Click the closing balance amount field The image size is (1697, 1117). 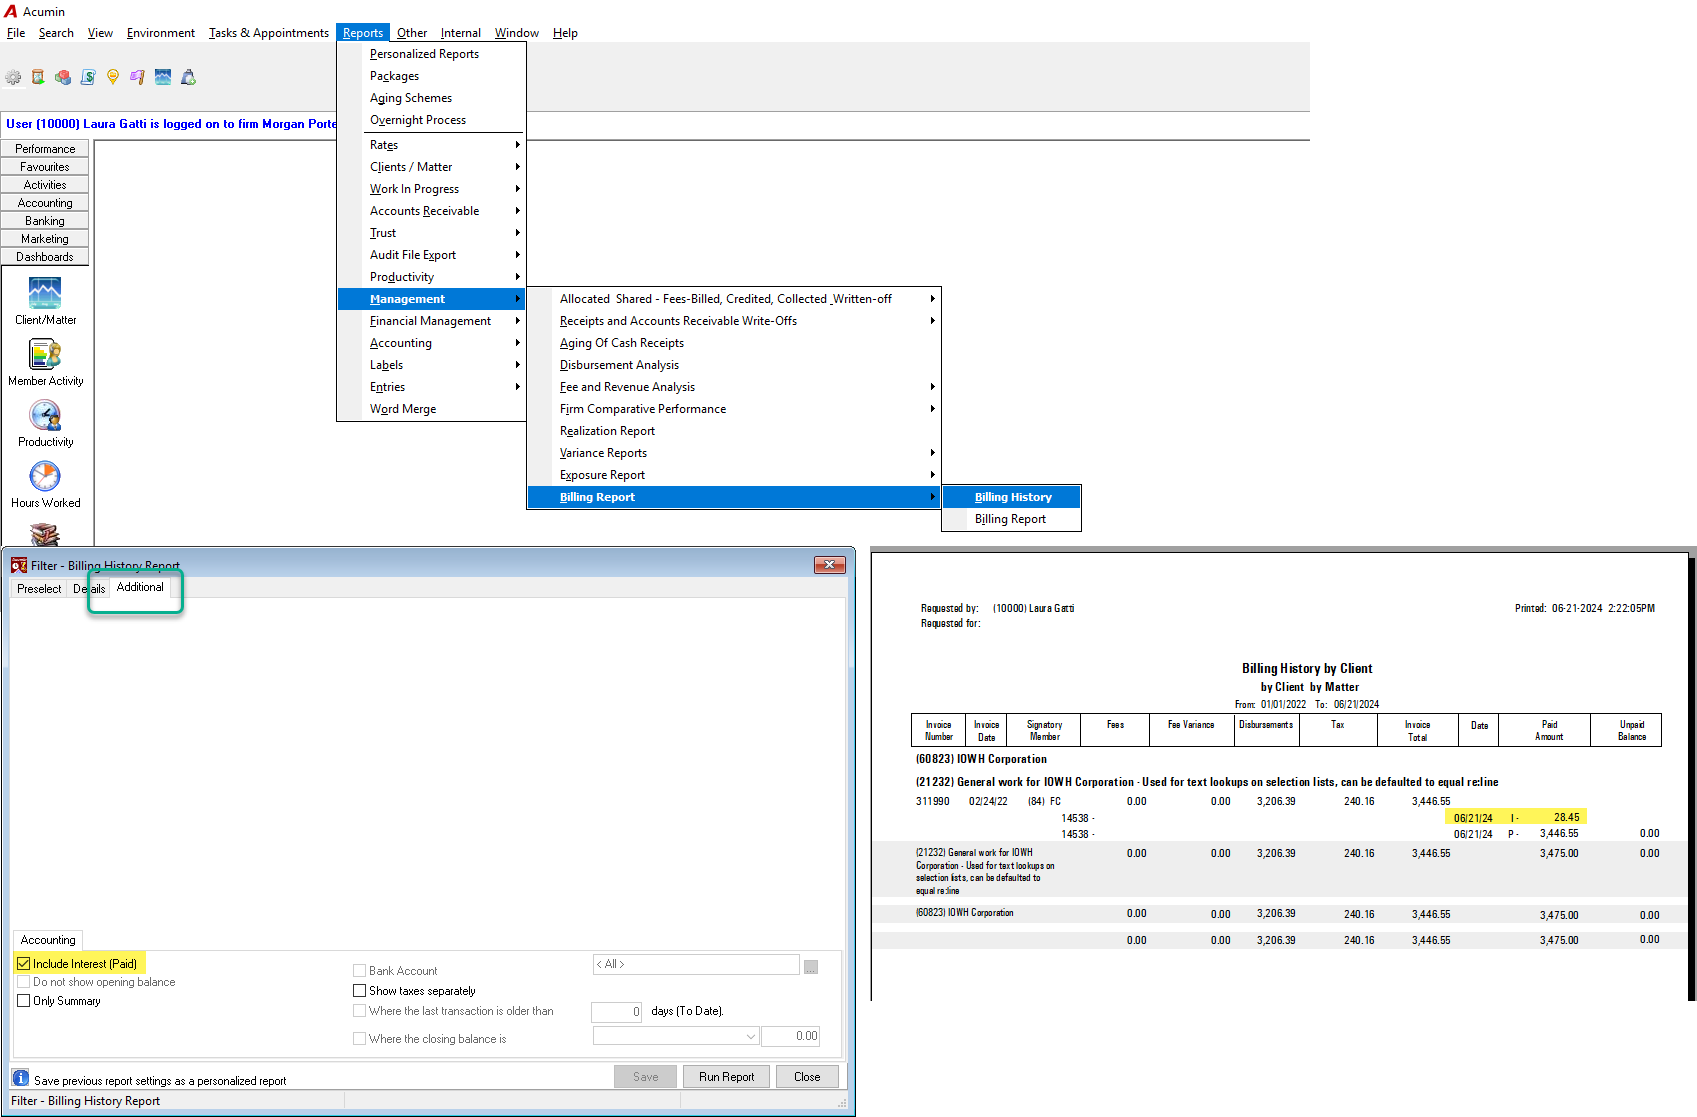[x=791, y=1037]
